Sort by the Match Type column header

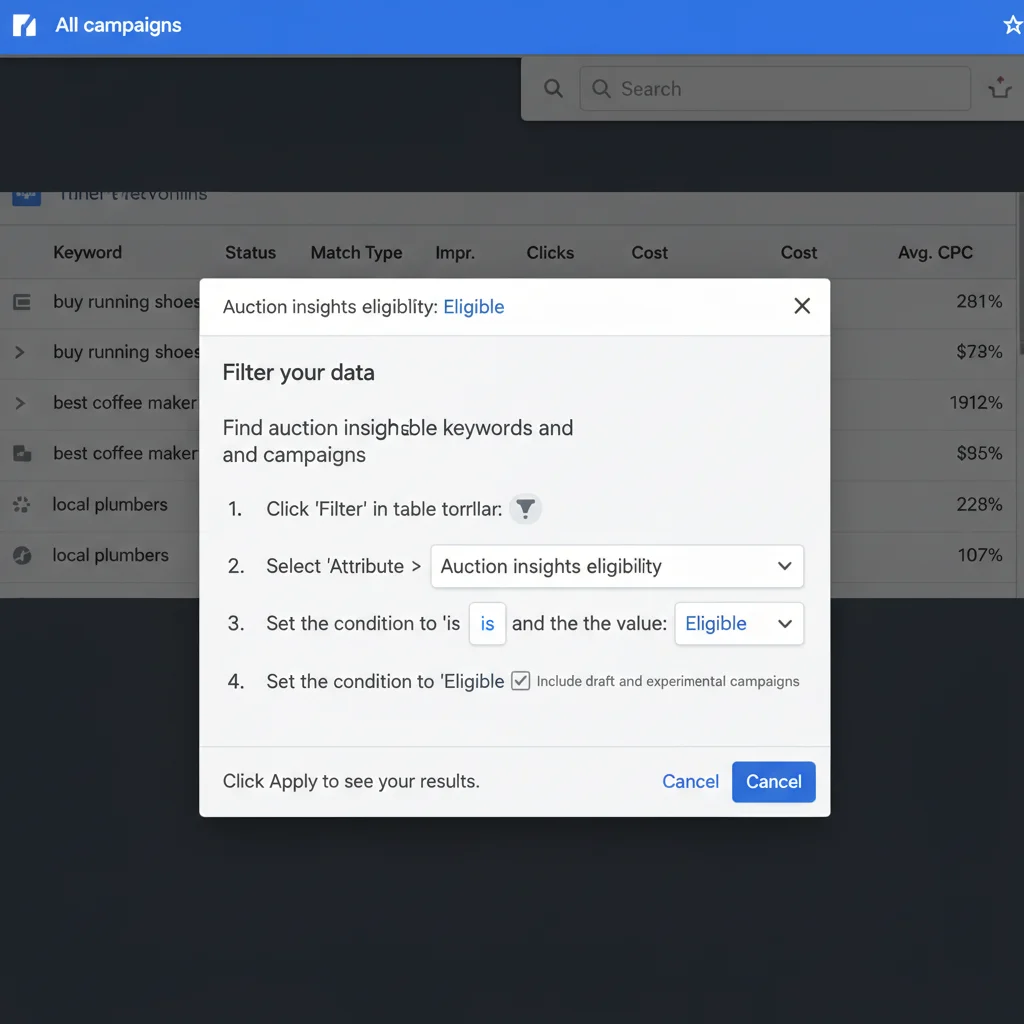357,253
